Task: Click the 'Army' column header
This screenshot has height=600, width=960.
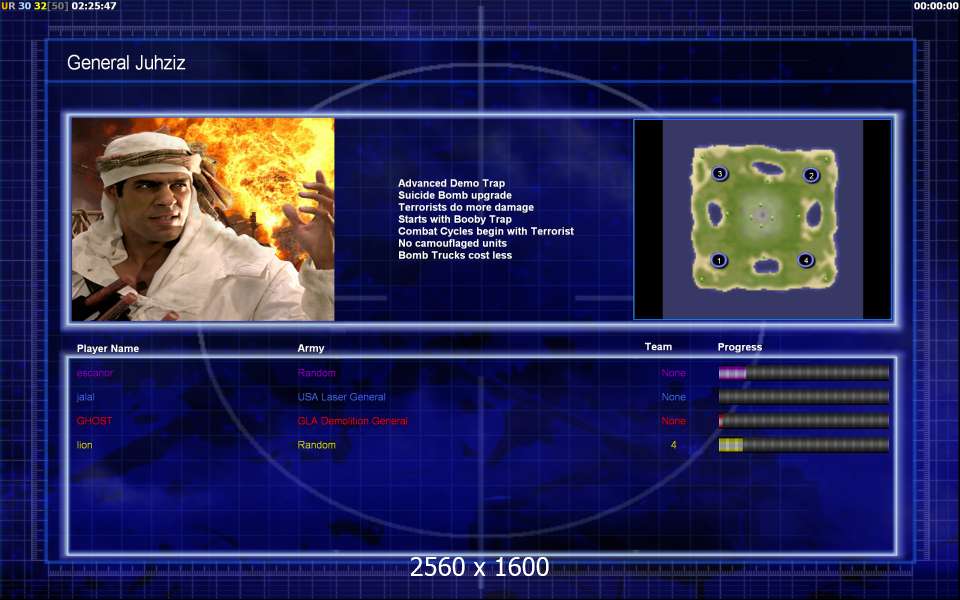Action: pos(311,348)
